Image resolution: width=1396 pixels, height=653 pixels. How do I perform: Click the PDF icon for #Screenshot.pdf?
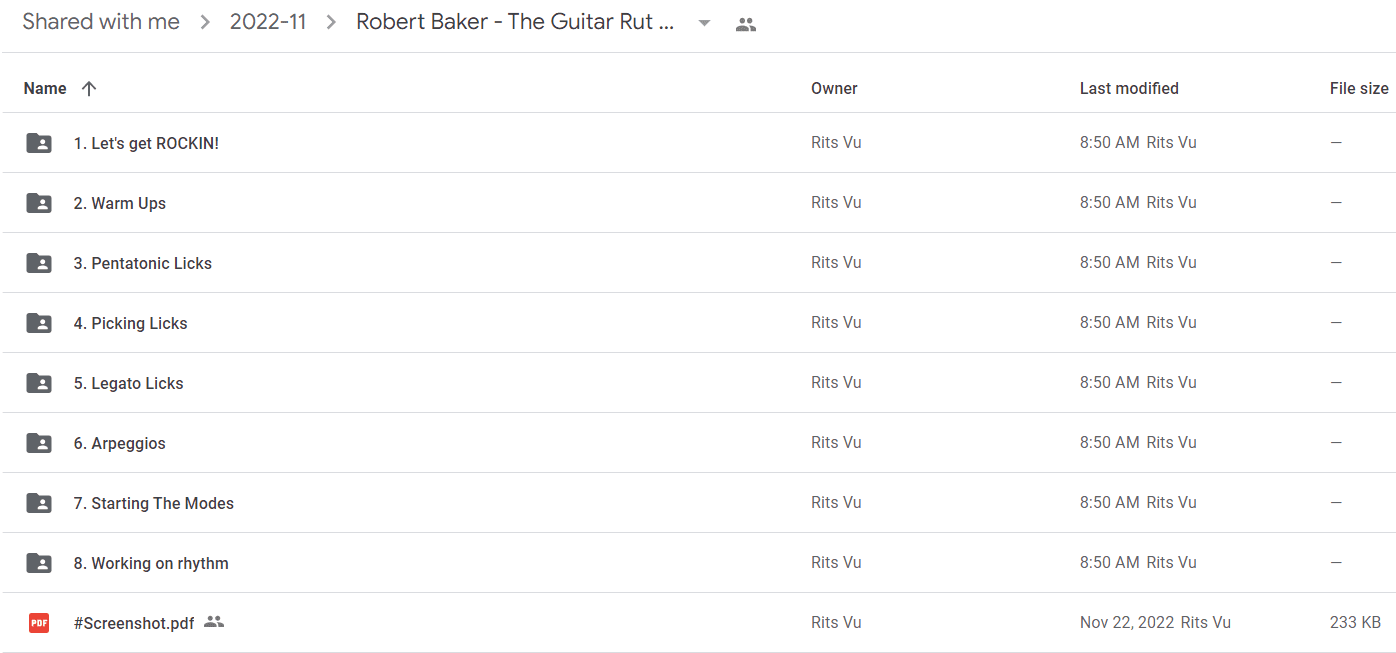tap(39, 623)
